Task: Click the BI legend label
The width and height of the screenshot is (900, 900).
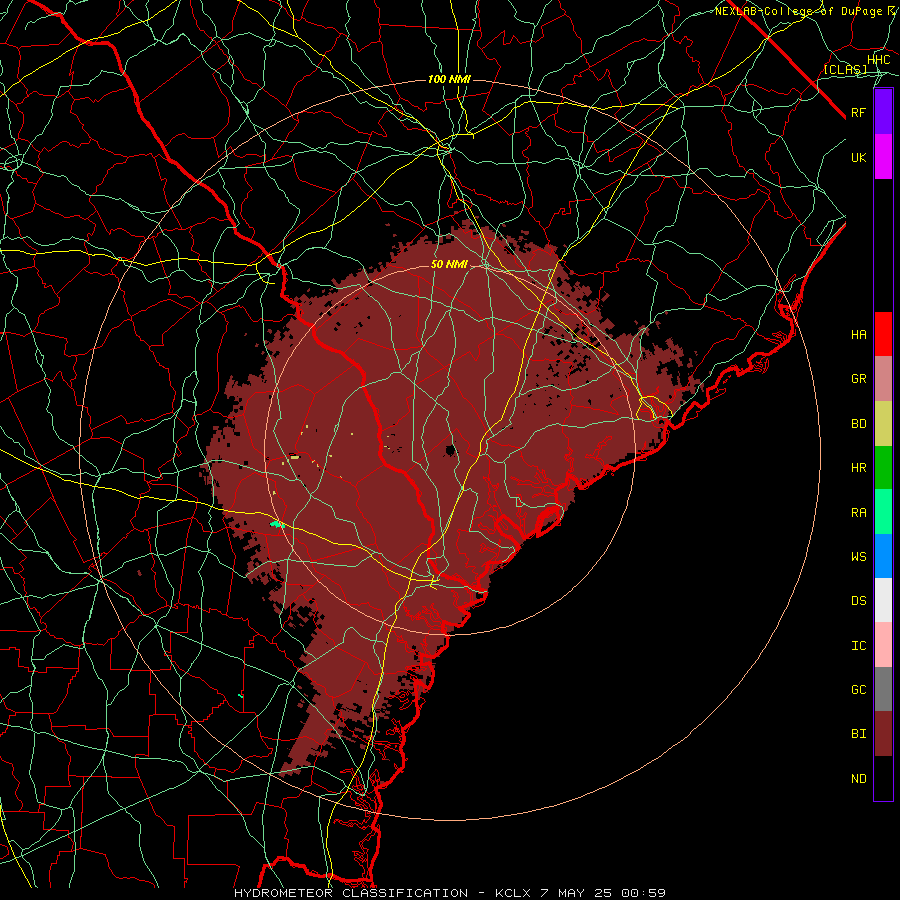Action: pyautogui.click(x=859, y=734)
